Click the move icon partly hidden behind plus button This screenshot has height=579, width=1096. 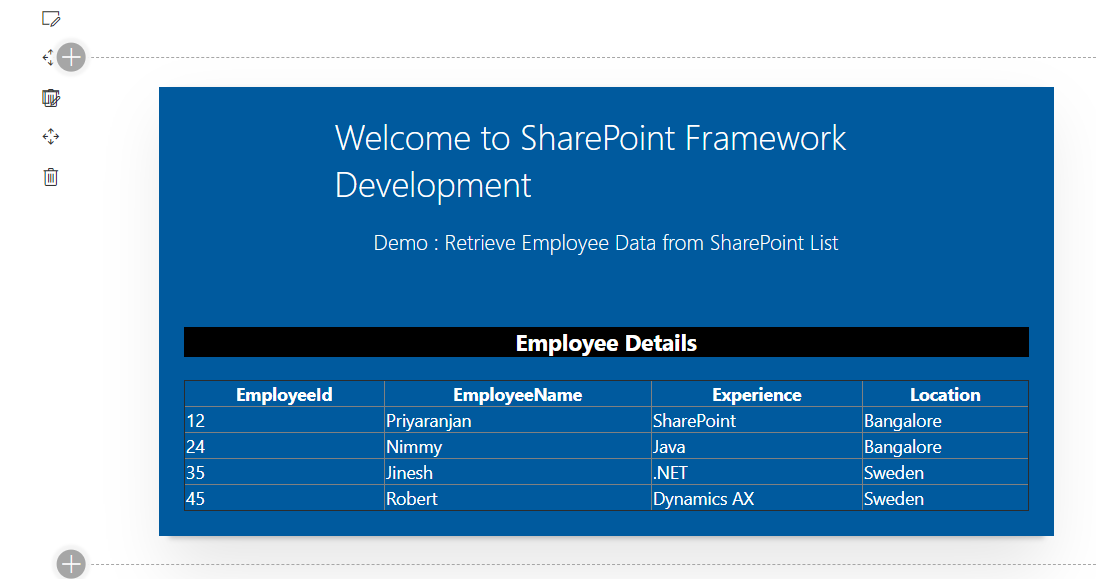tap(48, 57)
